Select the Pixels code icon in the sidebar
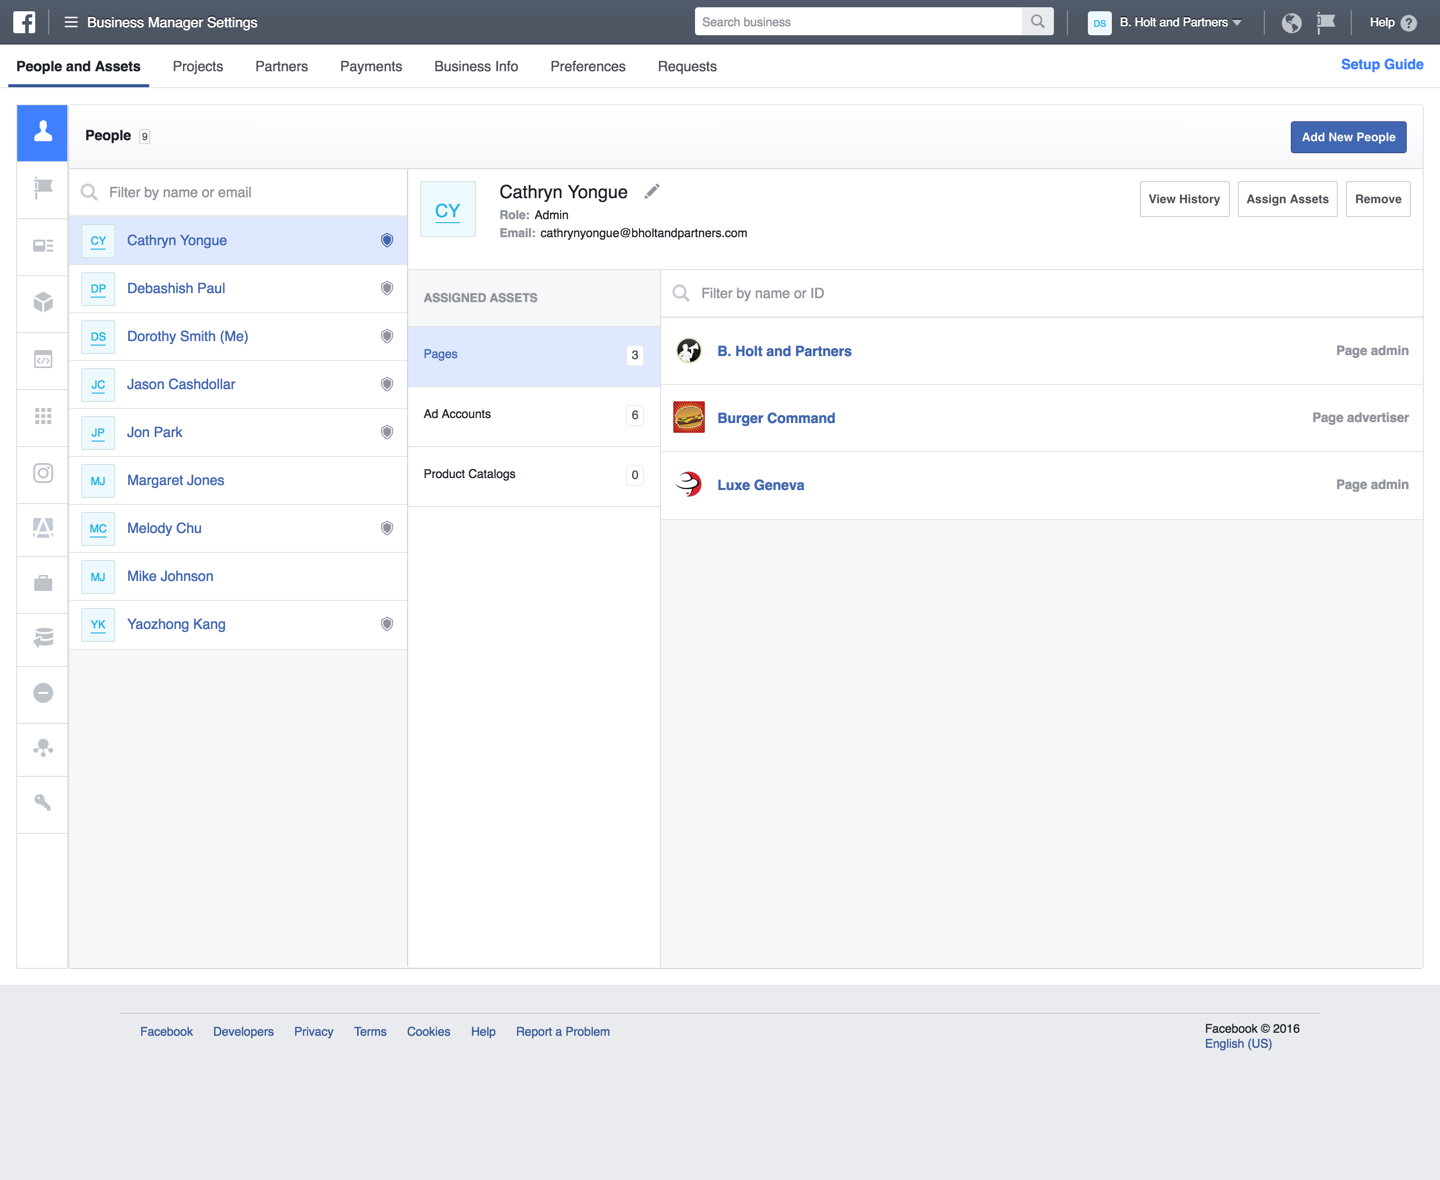The height and width of the screenshot is (1180, 1440). [42, 361]
